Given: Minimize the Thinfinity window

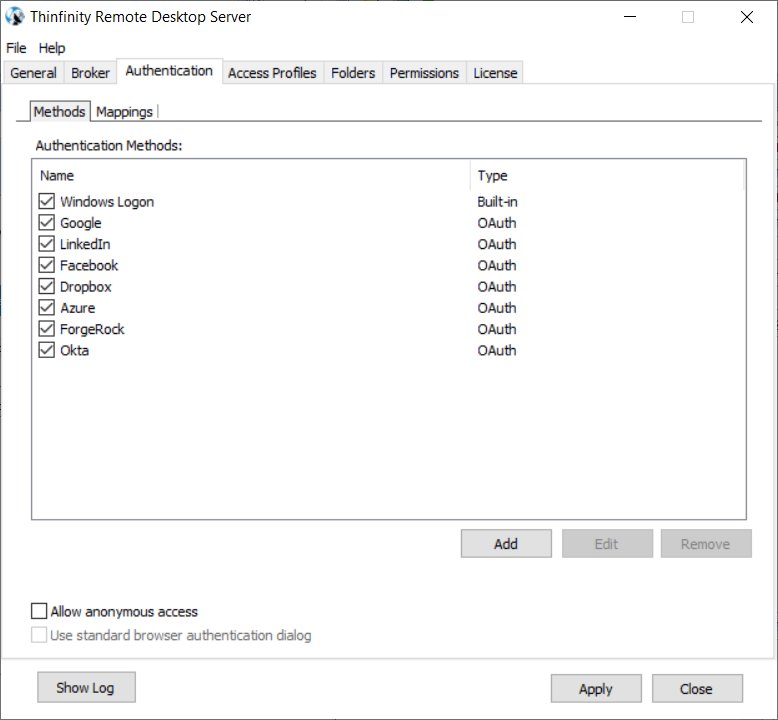Looking at the screenshot, I should [x=630, y=17].
